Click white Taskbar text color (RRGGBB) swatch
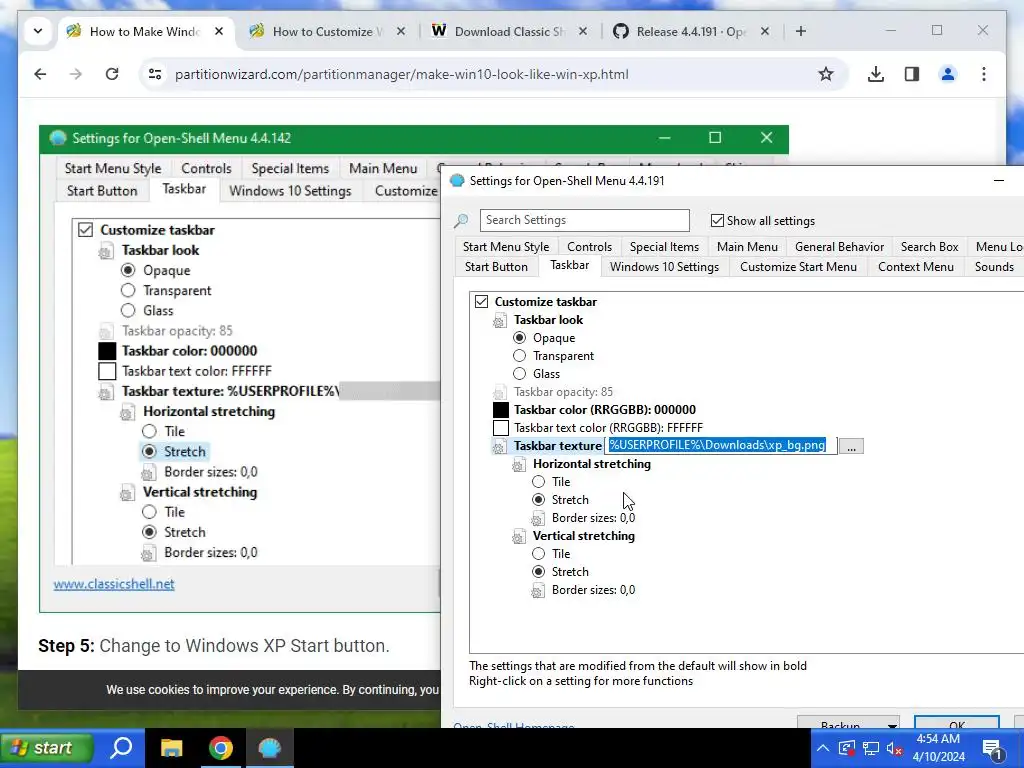This screenshot has width=1024, height=768. click(501, 428)
